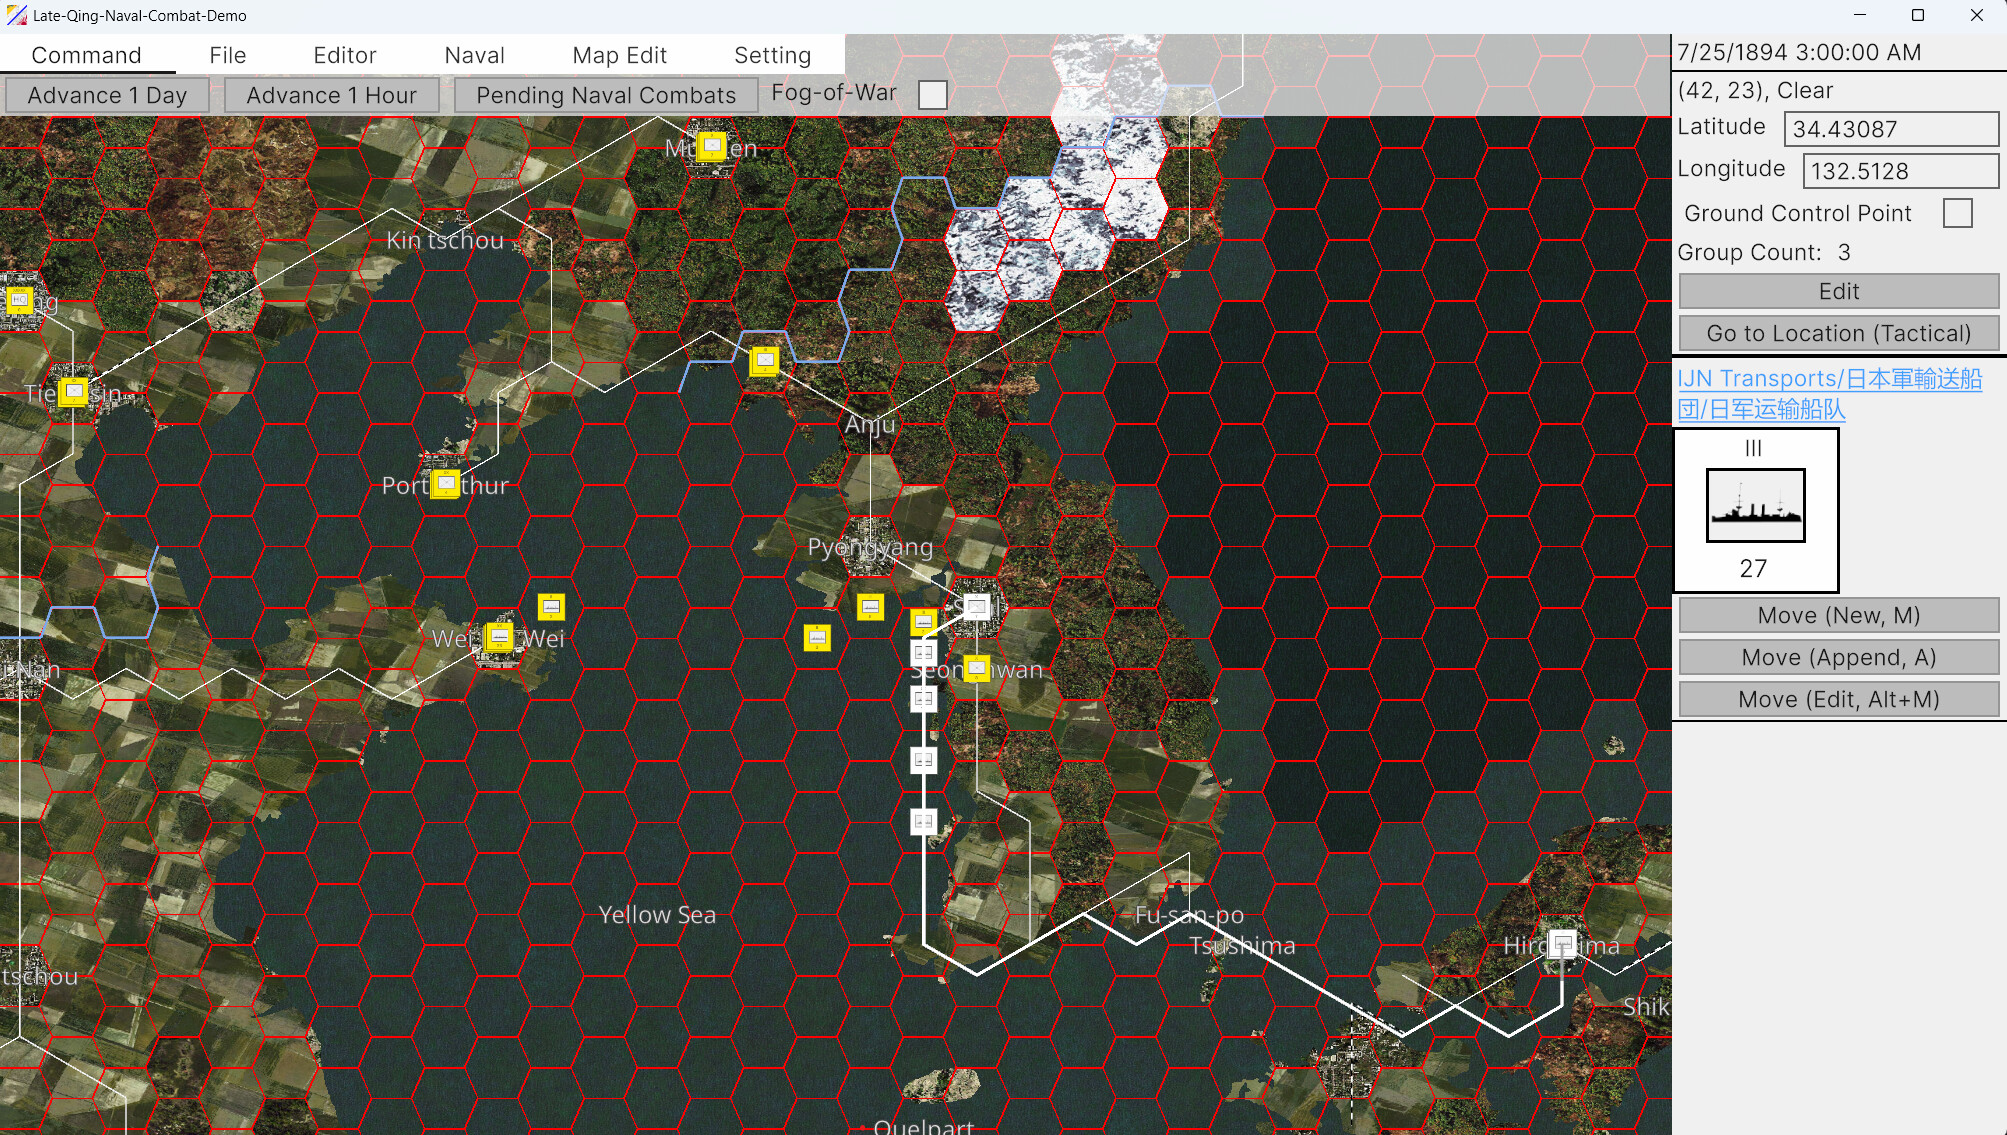Switch to the Setting menu
The image size is (2007, 1135).
[771, 55]
